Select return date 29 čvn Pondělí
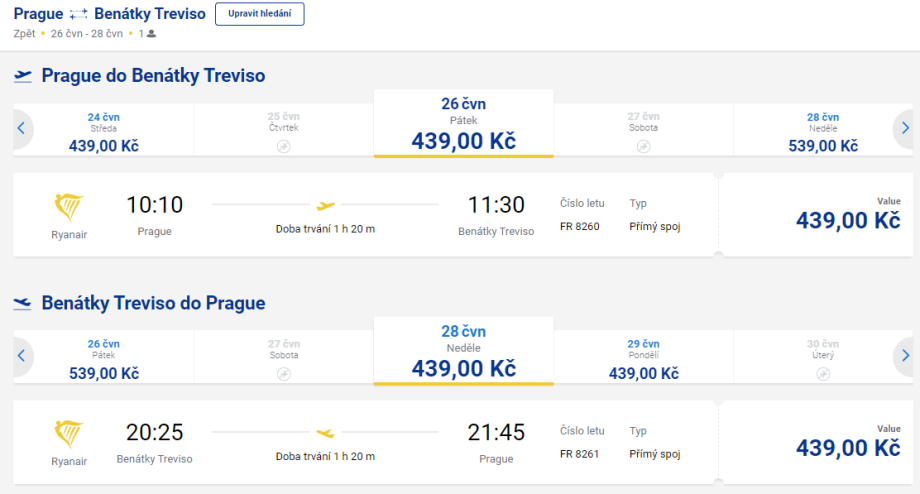920x494 pixels. (643, 359)
